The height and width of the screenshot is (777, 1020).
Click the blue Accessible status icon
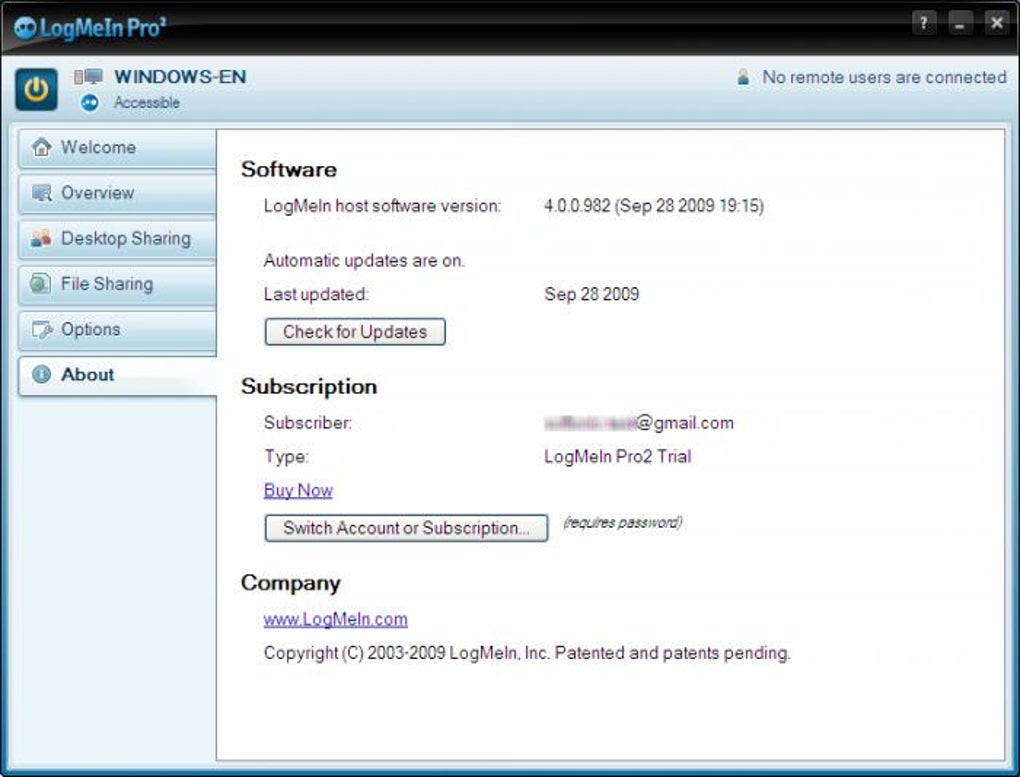[90, 103]
